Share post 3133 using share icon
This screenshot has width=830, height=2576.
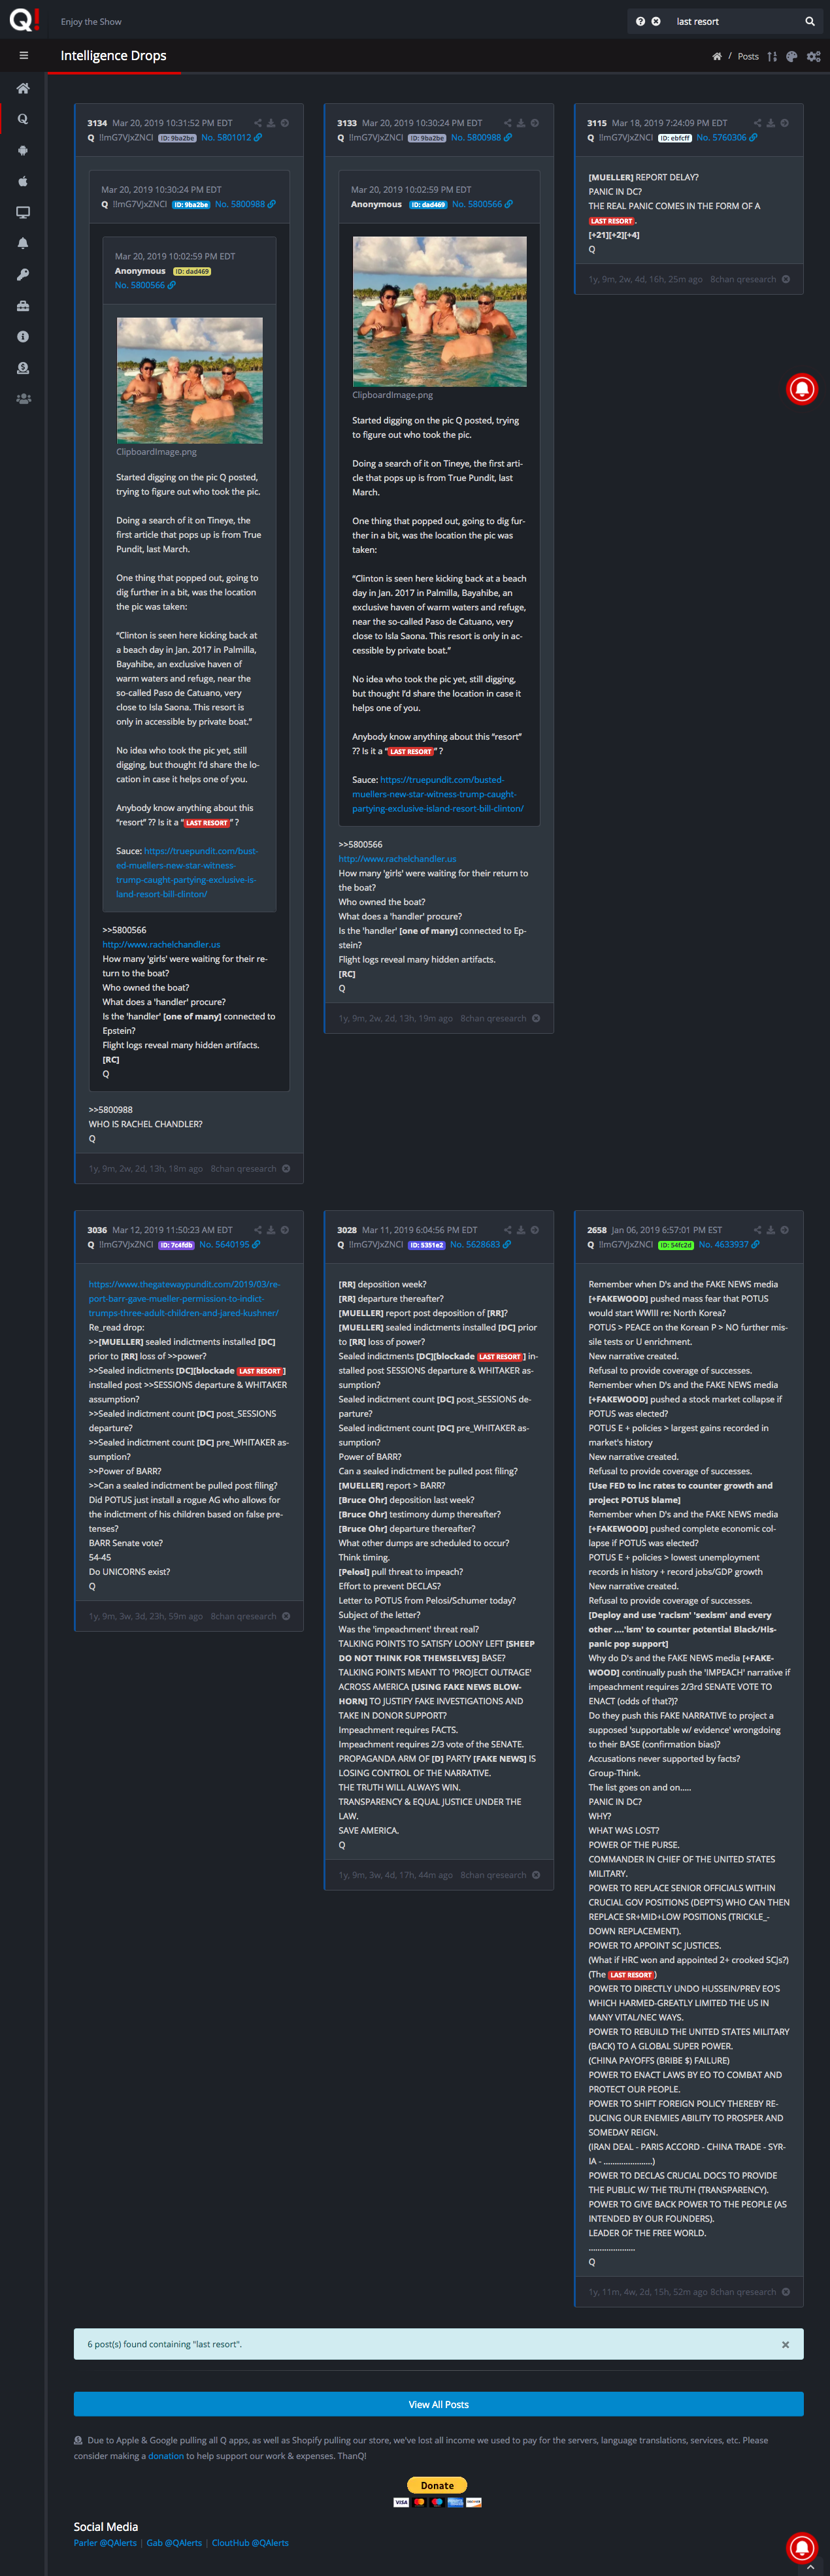[x=508, y=123]
